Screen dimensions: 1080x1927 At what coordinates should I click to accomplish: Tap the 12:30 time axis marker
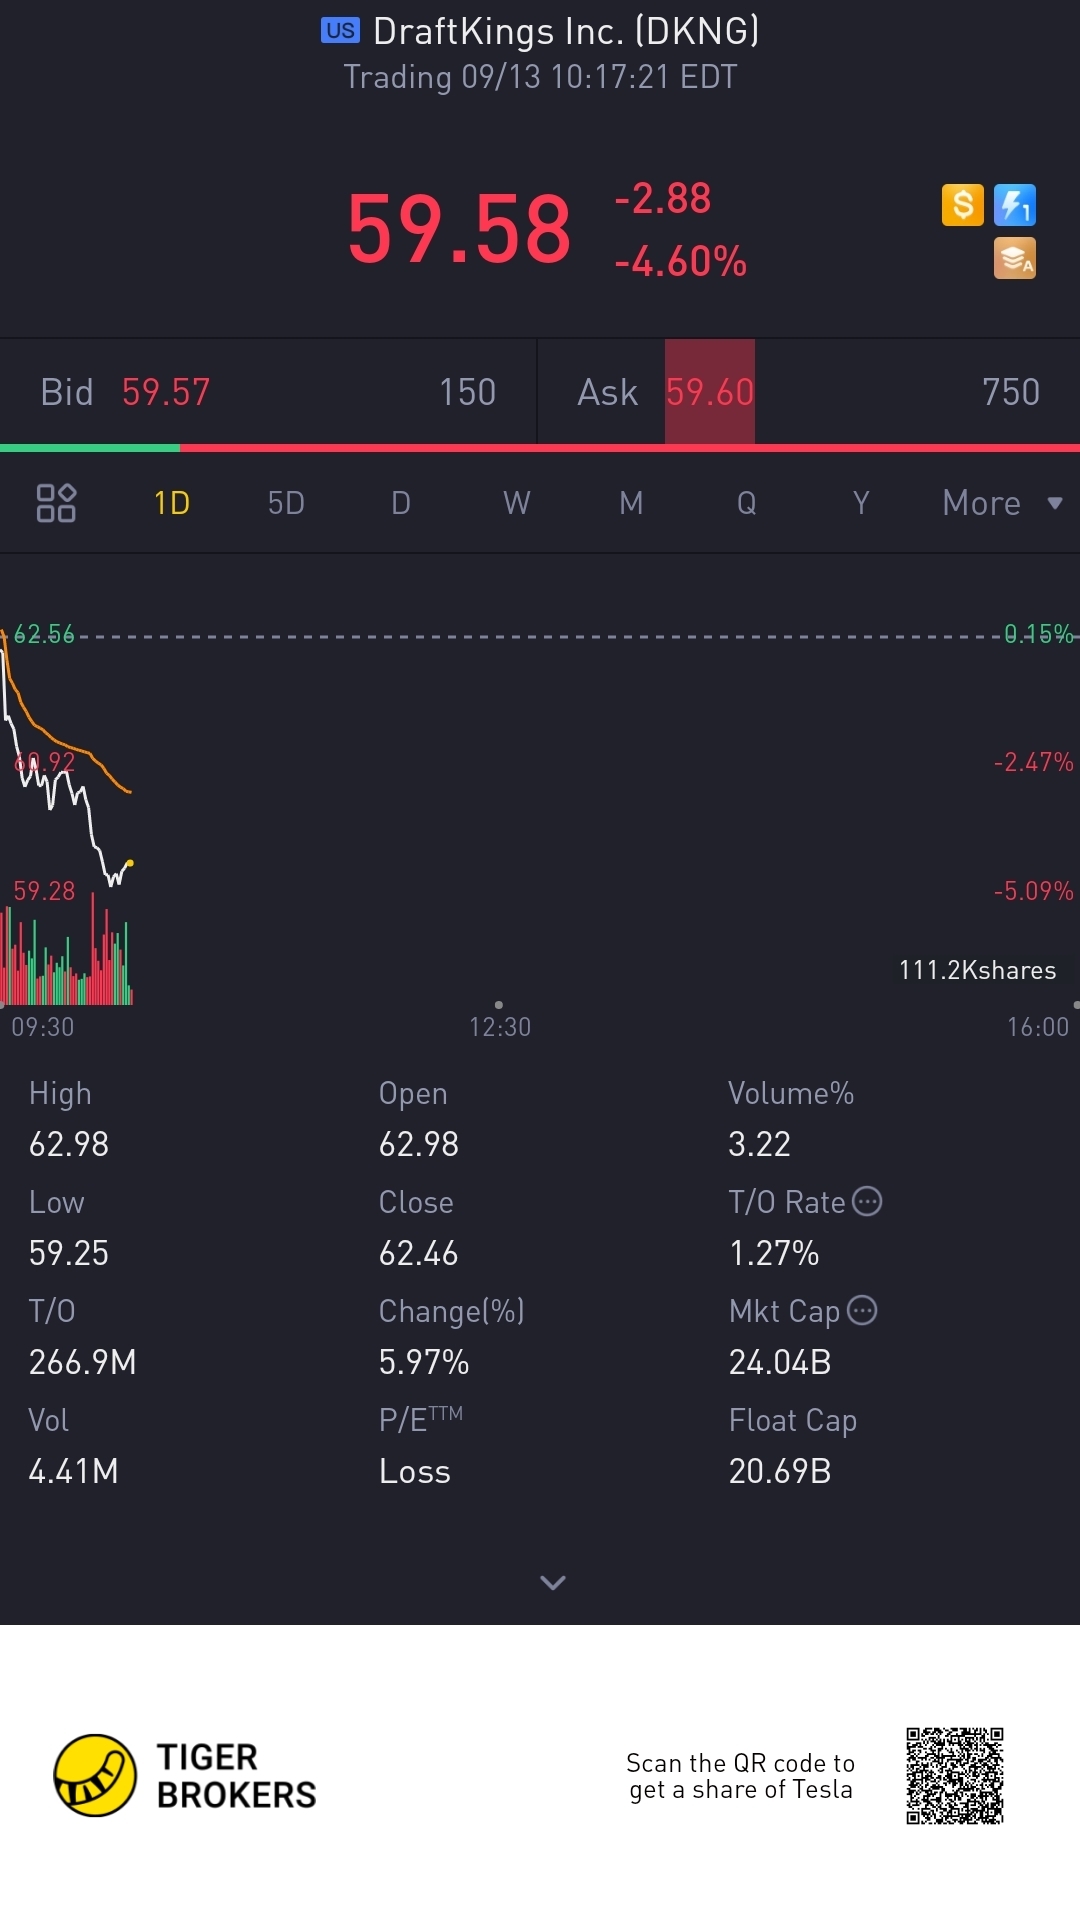point(500,1027)
